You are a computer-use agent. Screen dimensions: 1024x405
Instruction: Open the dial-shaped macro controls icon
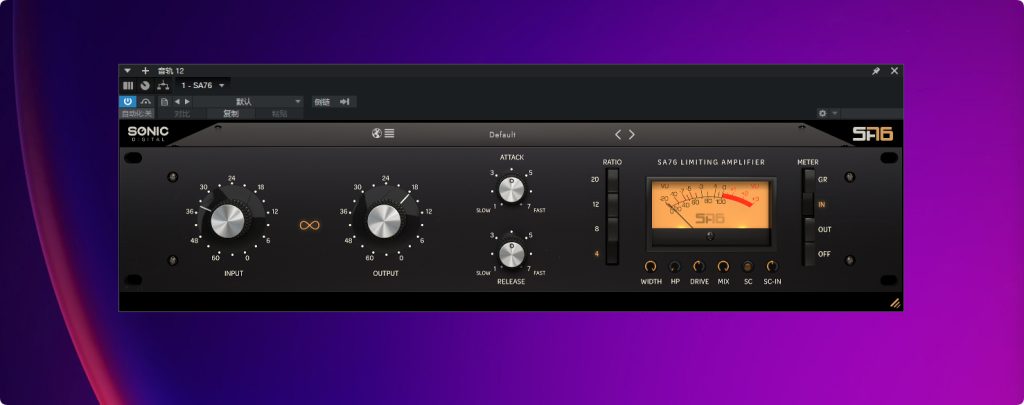[x=145, y=86]
